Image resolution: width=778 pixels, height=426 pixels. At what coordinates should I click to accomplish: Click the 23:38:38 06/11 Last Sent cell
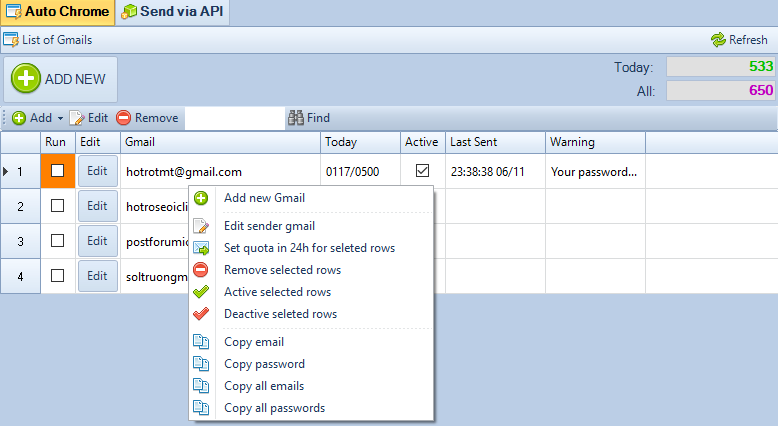pyautogui.click(x=495, y=172)
